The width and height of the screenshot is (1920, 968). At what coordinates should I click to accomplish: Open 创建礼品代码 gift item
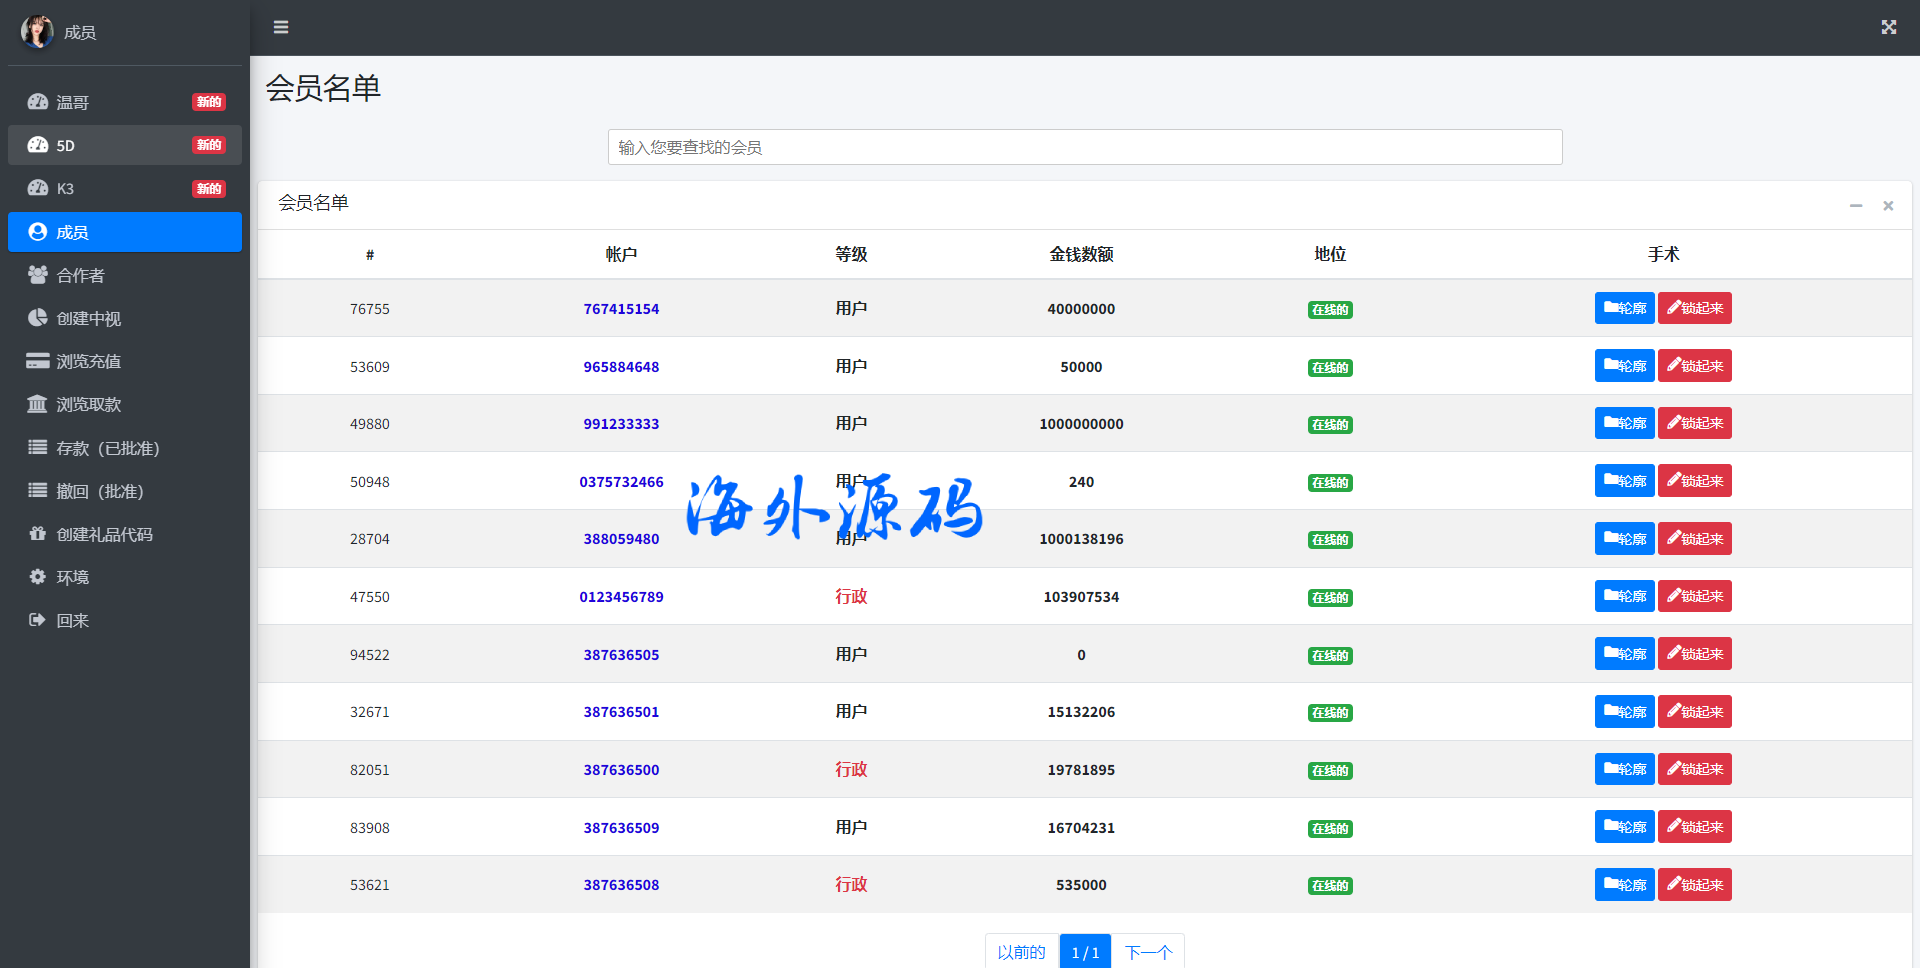(104, 534)
